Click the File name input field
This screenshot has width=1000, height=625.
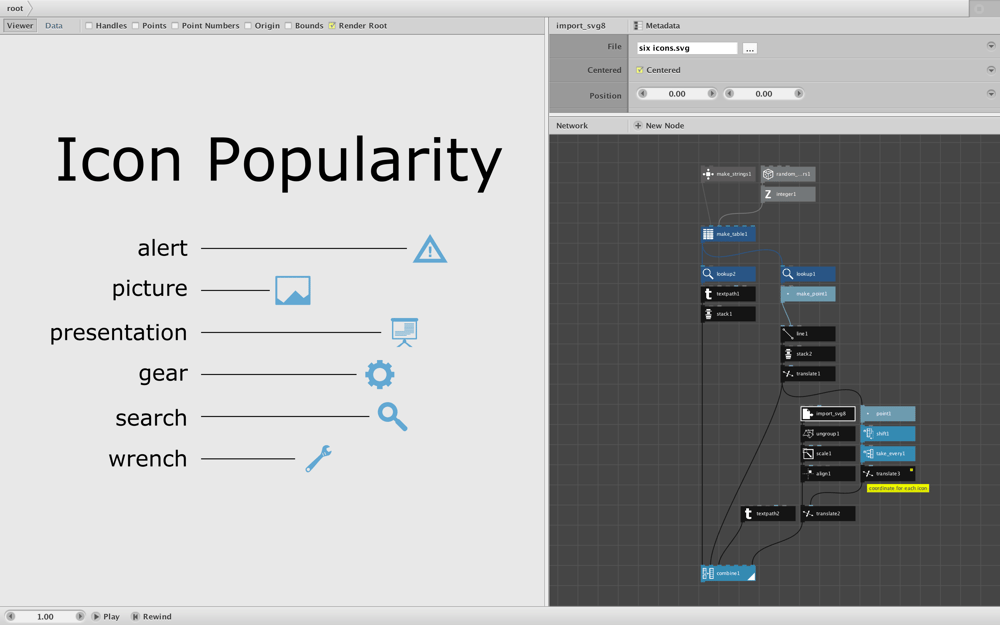tap(687, 48)
